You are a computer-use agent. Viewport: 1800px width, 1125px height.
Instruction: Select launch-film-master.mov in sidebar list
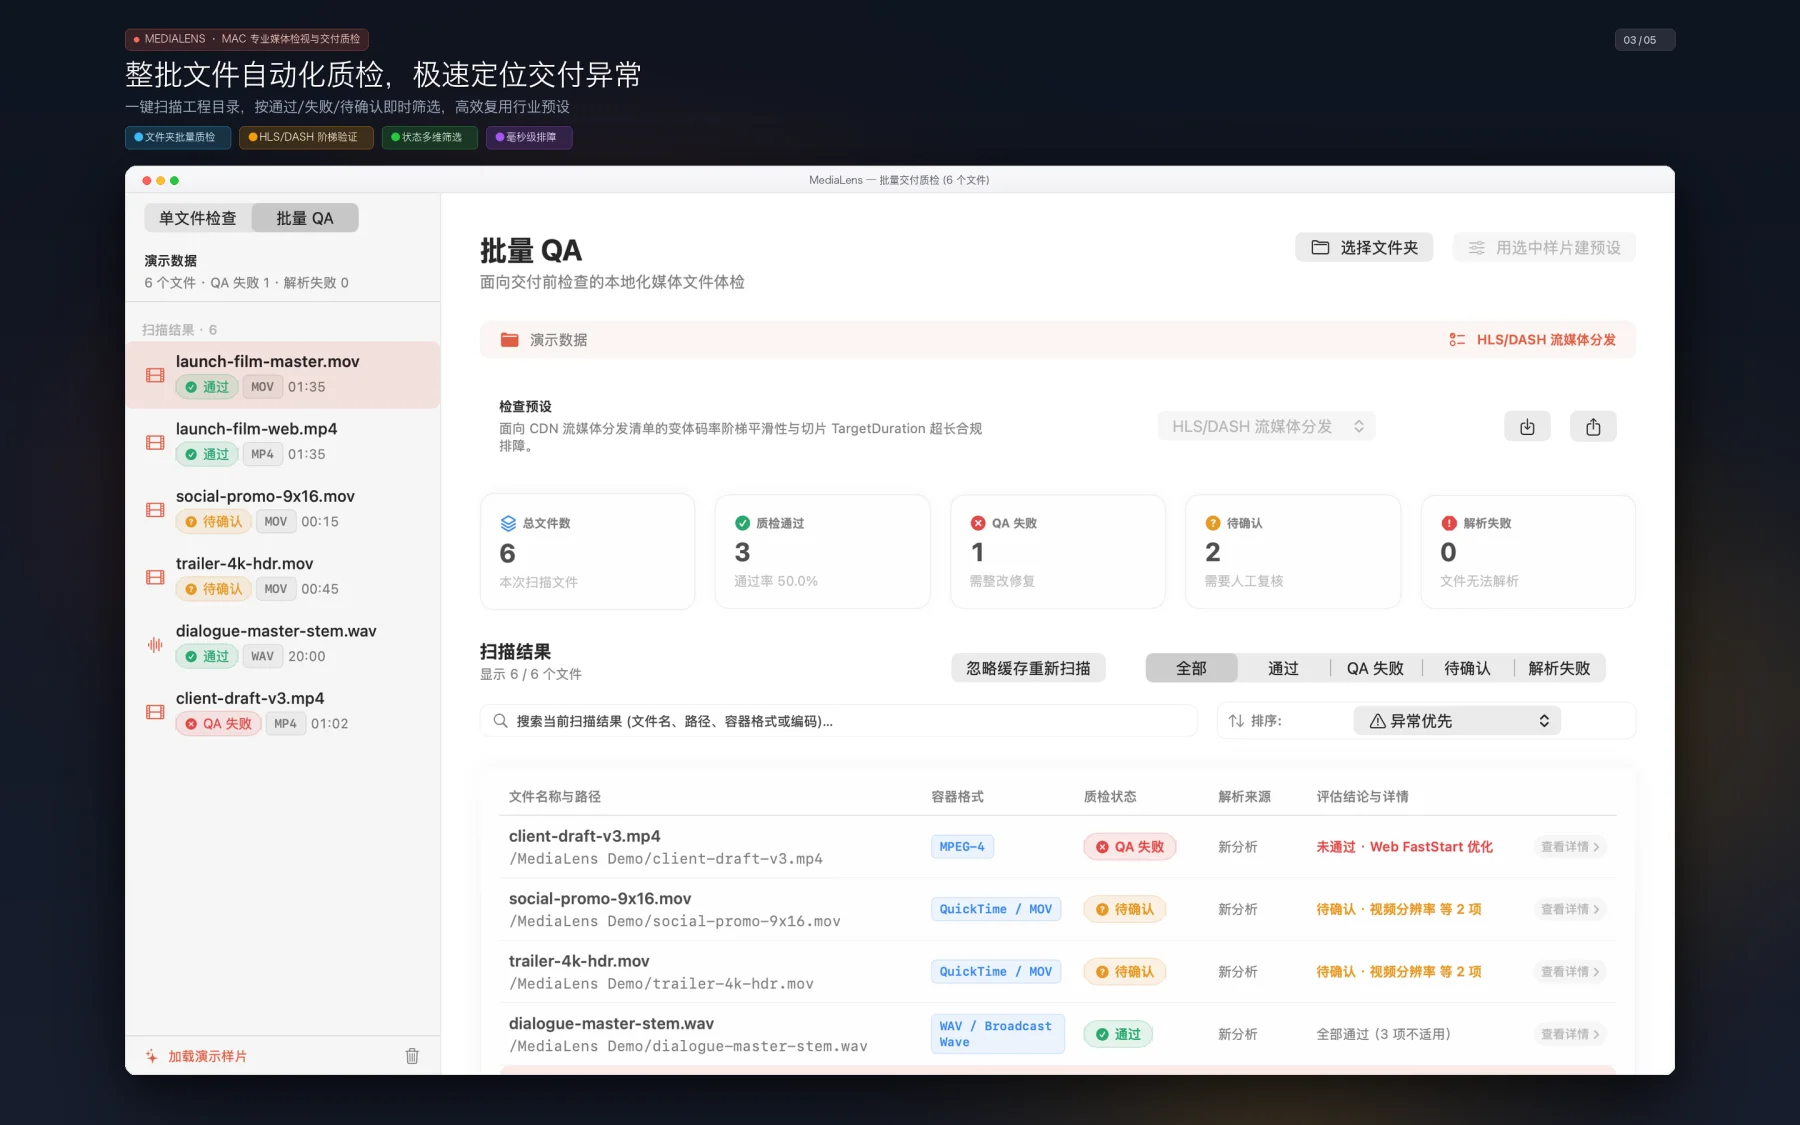click(x=283, y=375)
